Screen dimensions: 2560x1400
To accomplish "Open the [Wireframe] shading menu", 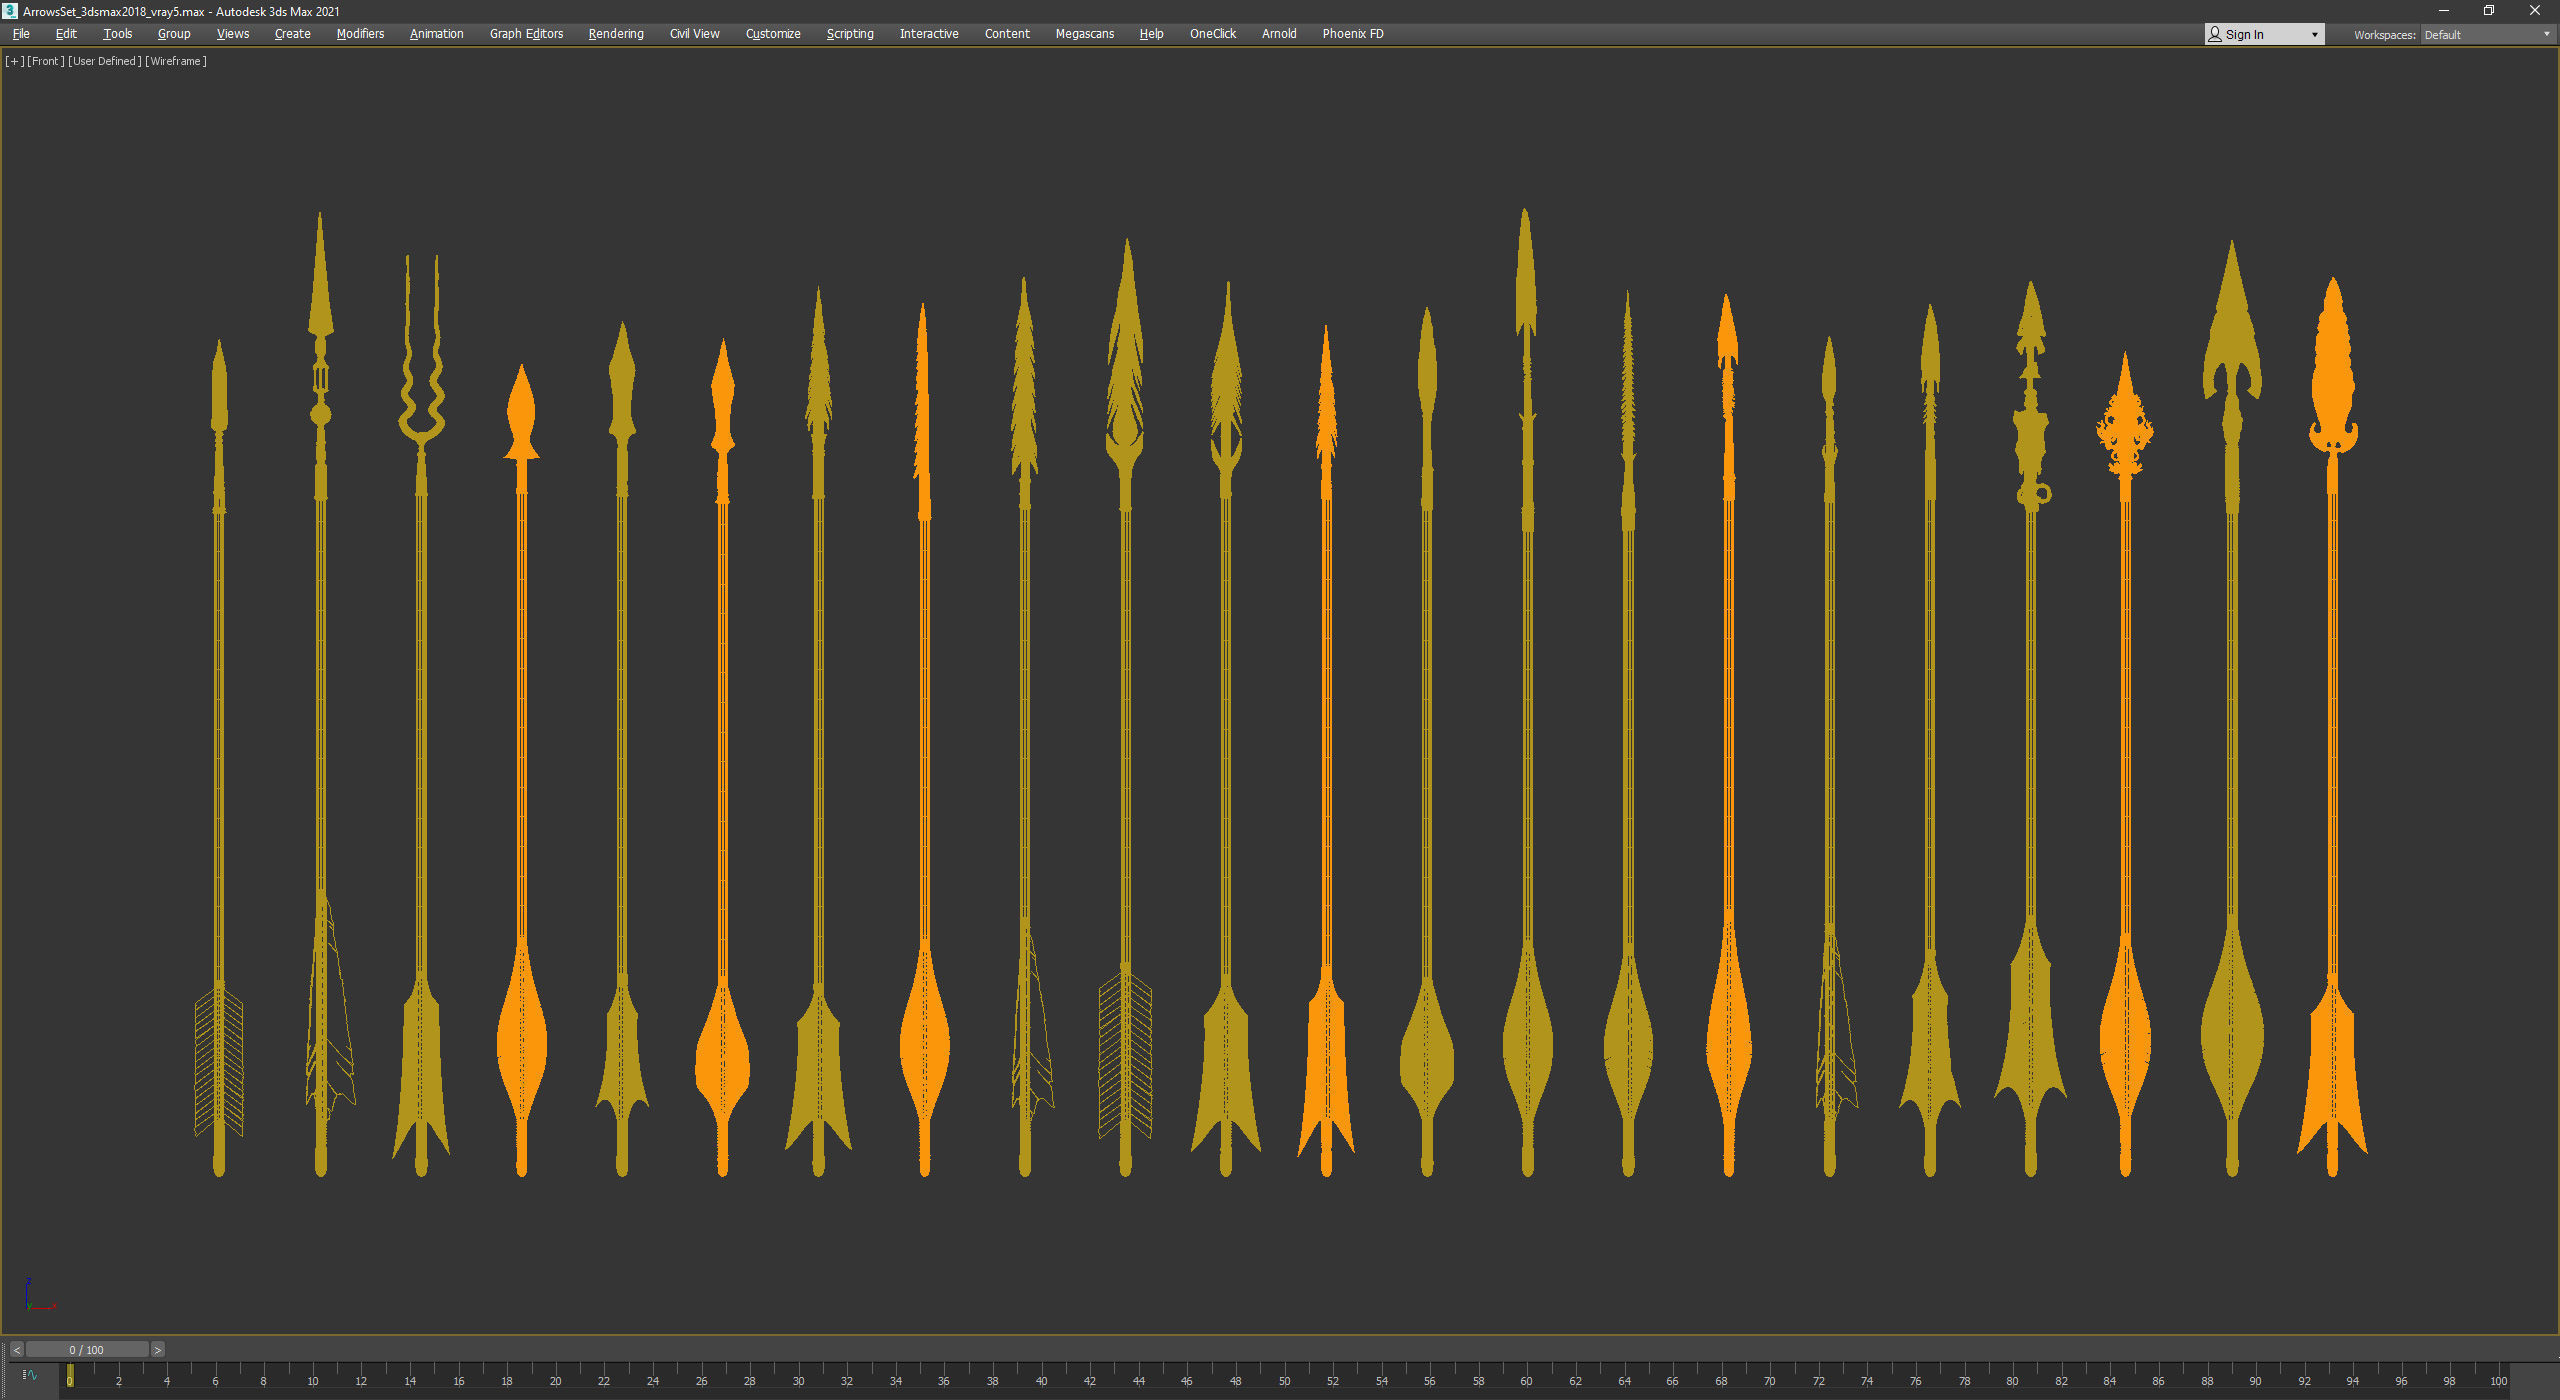I will click(176, 61).
